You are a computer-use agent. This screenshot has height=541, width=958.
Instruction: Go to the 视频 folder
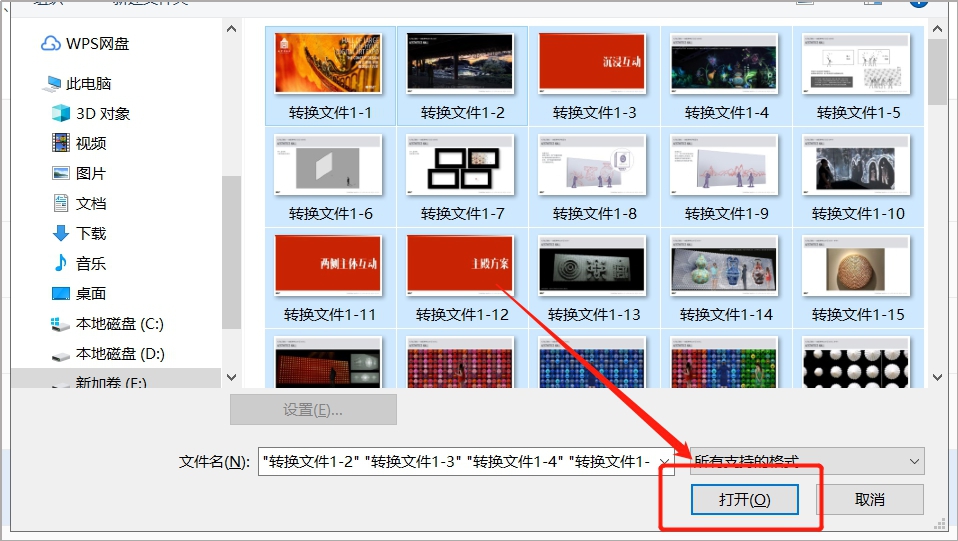click(x=79, y=144)
